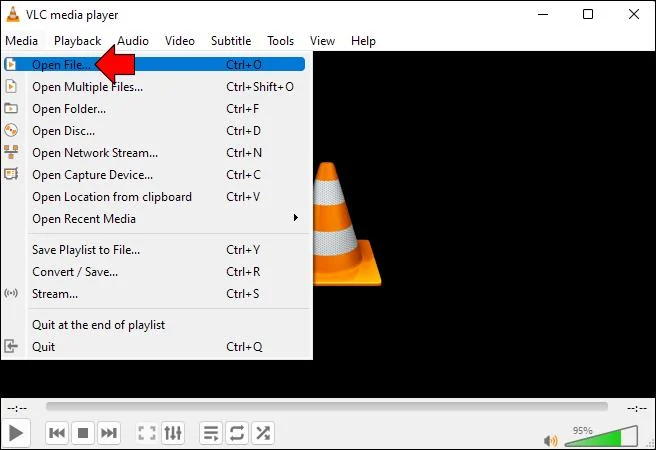Maximize the VLC window
Screen dimensions: 656x450
coord(588,14)
